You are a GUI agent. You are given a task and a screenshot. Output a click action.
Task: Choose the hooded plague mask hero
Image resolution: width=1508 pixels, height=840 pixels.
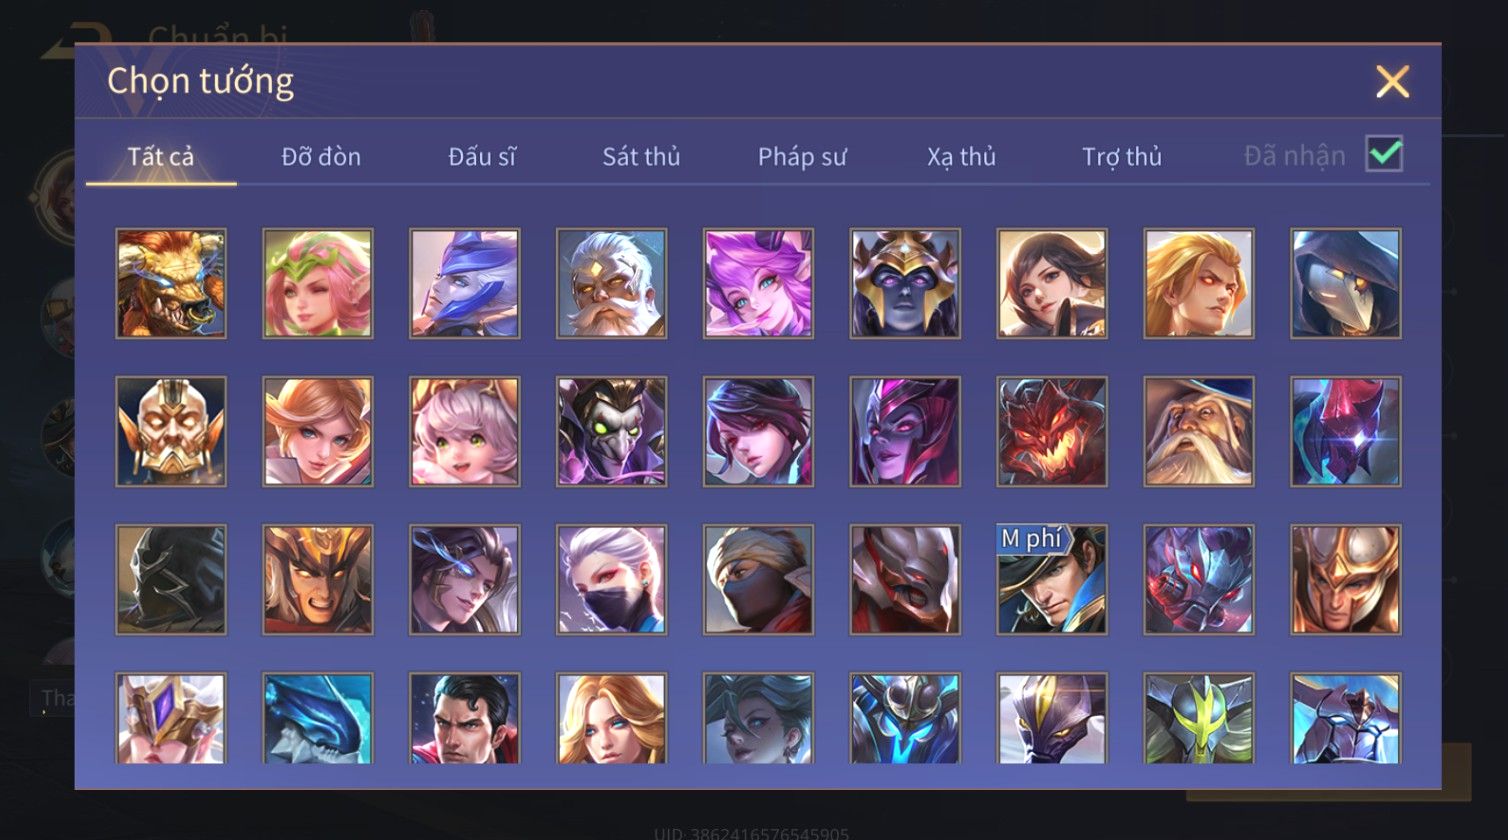(x=1346, y=283)
